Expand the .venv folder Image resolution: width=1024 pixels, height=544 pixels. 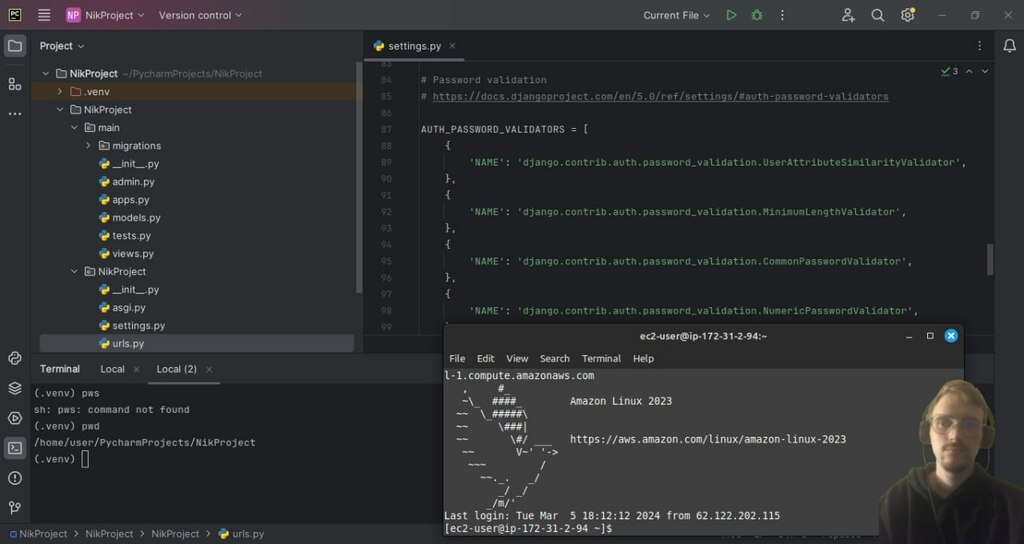click(60, 92)
